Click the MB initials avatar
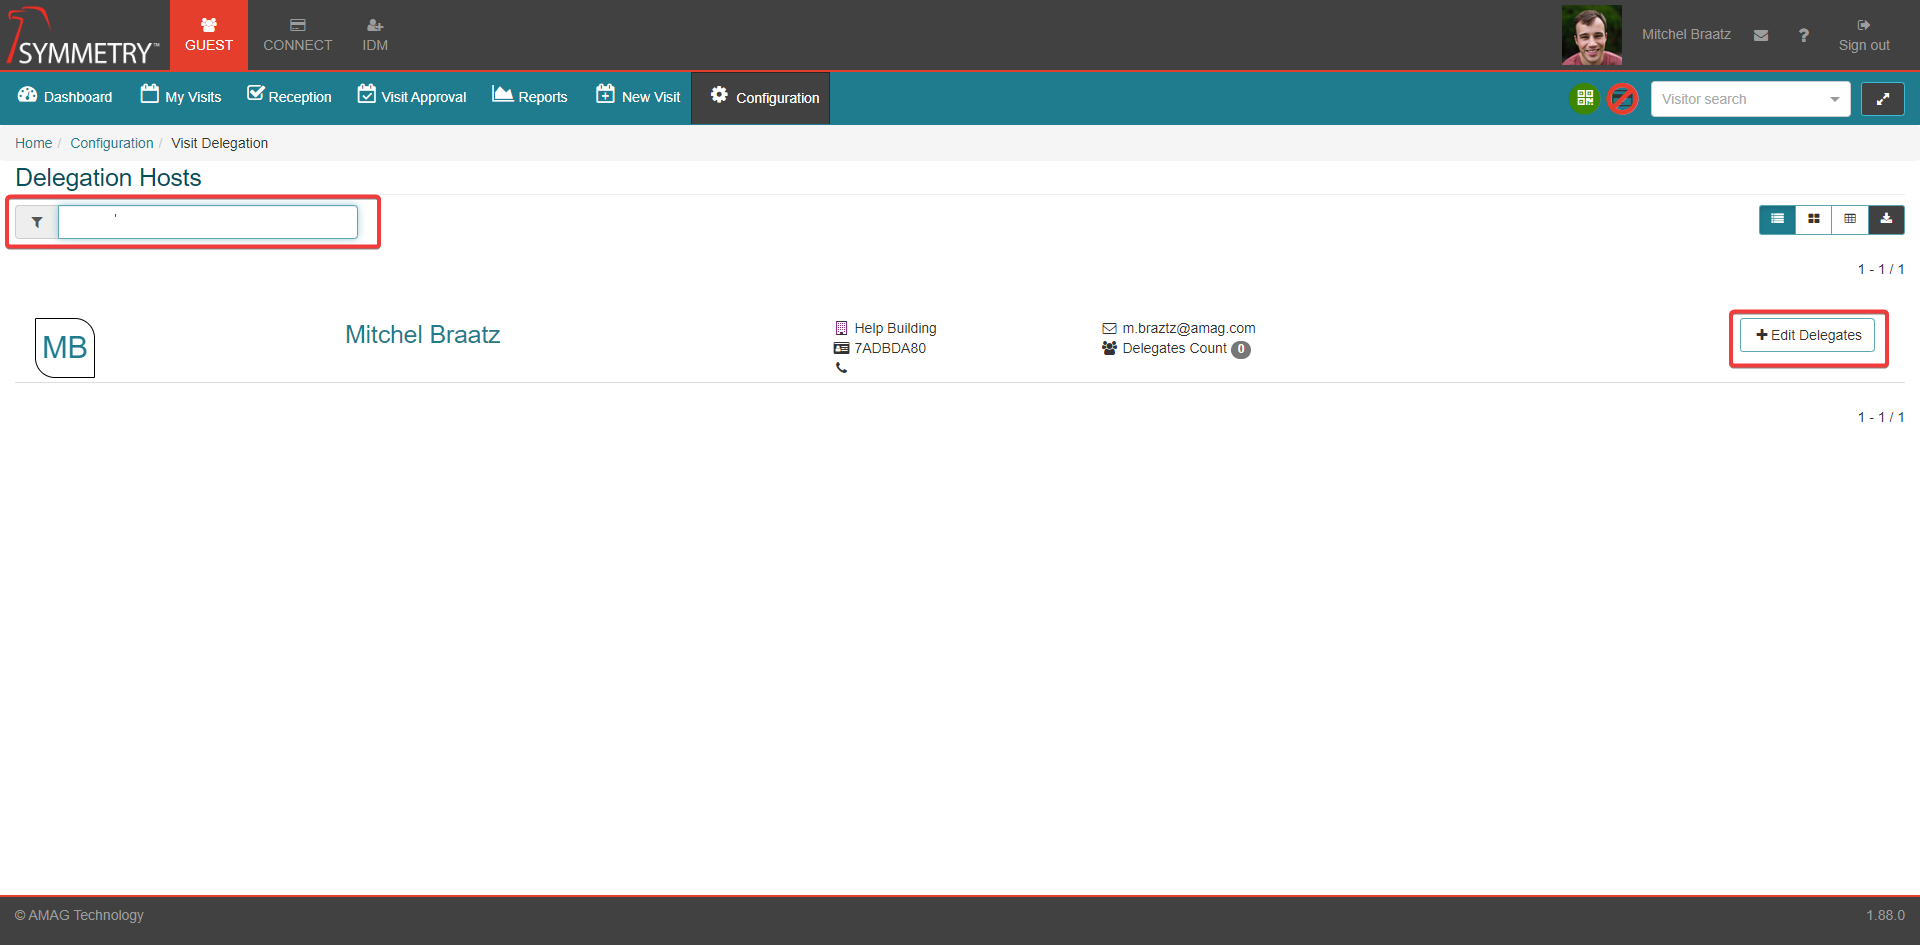The height and width of the screenshot is (945, 1920). [x=65, y=348]
